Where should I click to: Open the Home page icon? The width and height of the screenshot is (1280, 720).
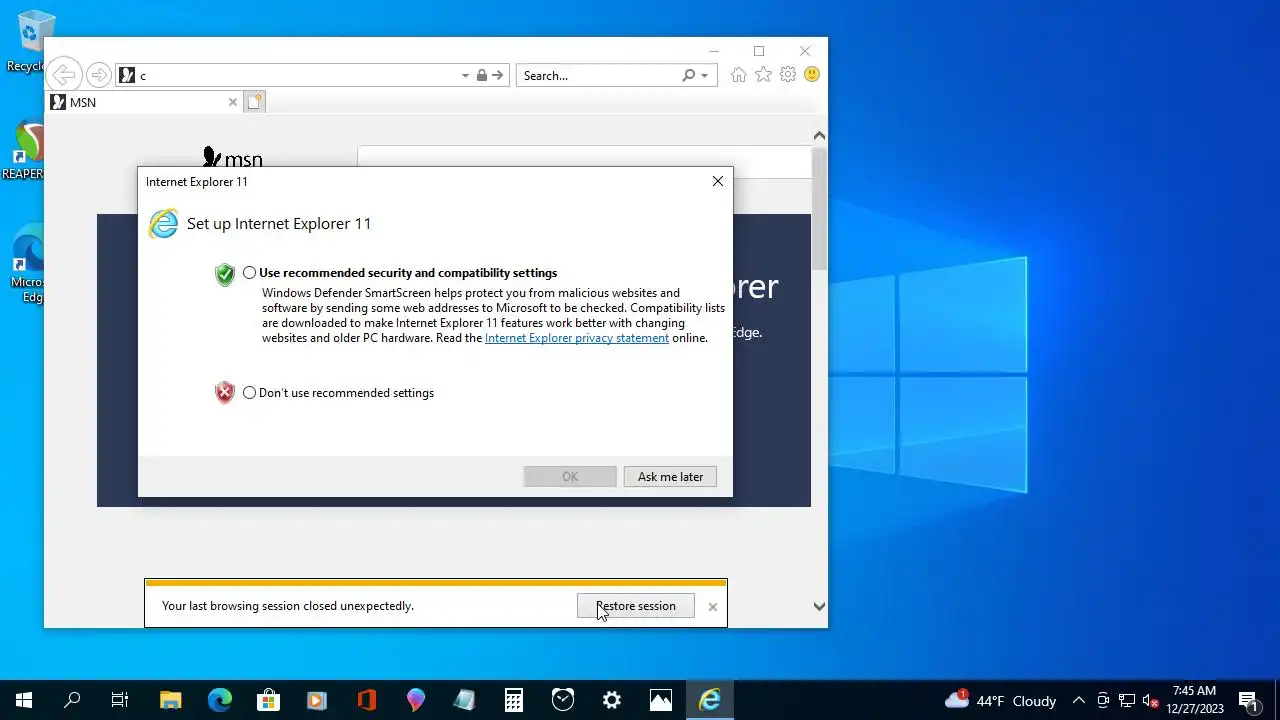click(x=738, y=75)
